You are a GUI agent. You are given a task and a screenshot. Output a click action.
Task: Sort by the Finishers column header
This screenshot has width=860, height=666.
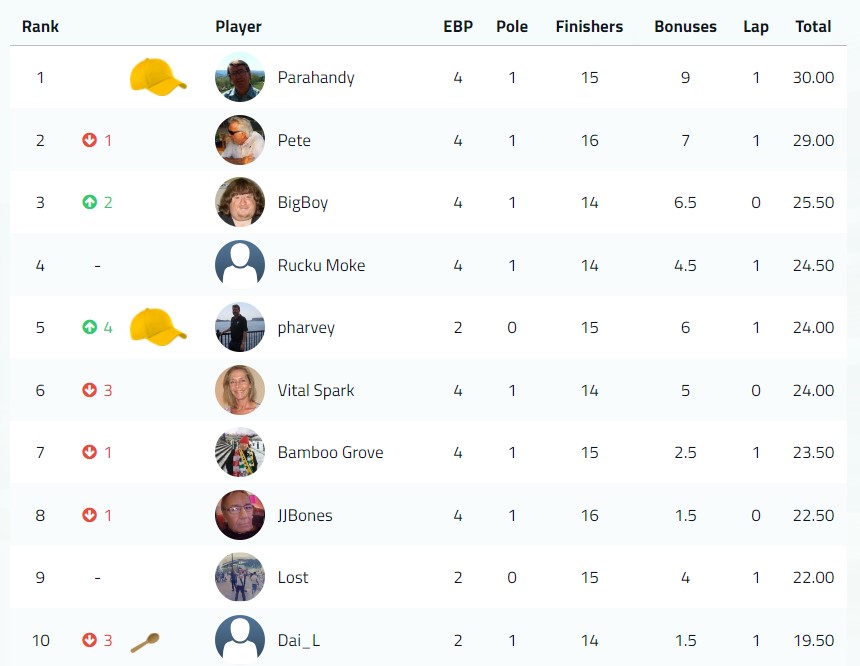(589, 26)
